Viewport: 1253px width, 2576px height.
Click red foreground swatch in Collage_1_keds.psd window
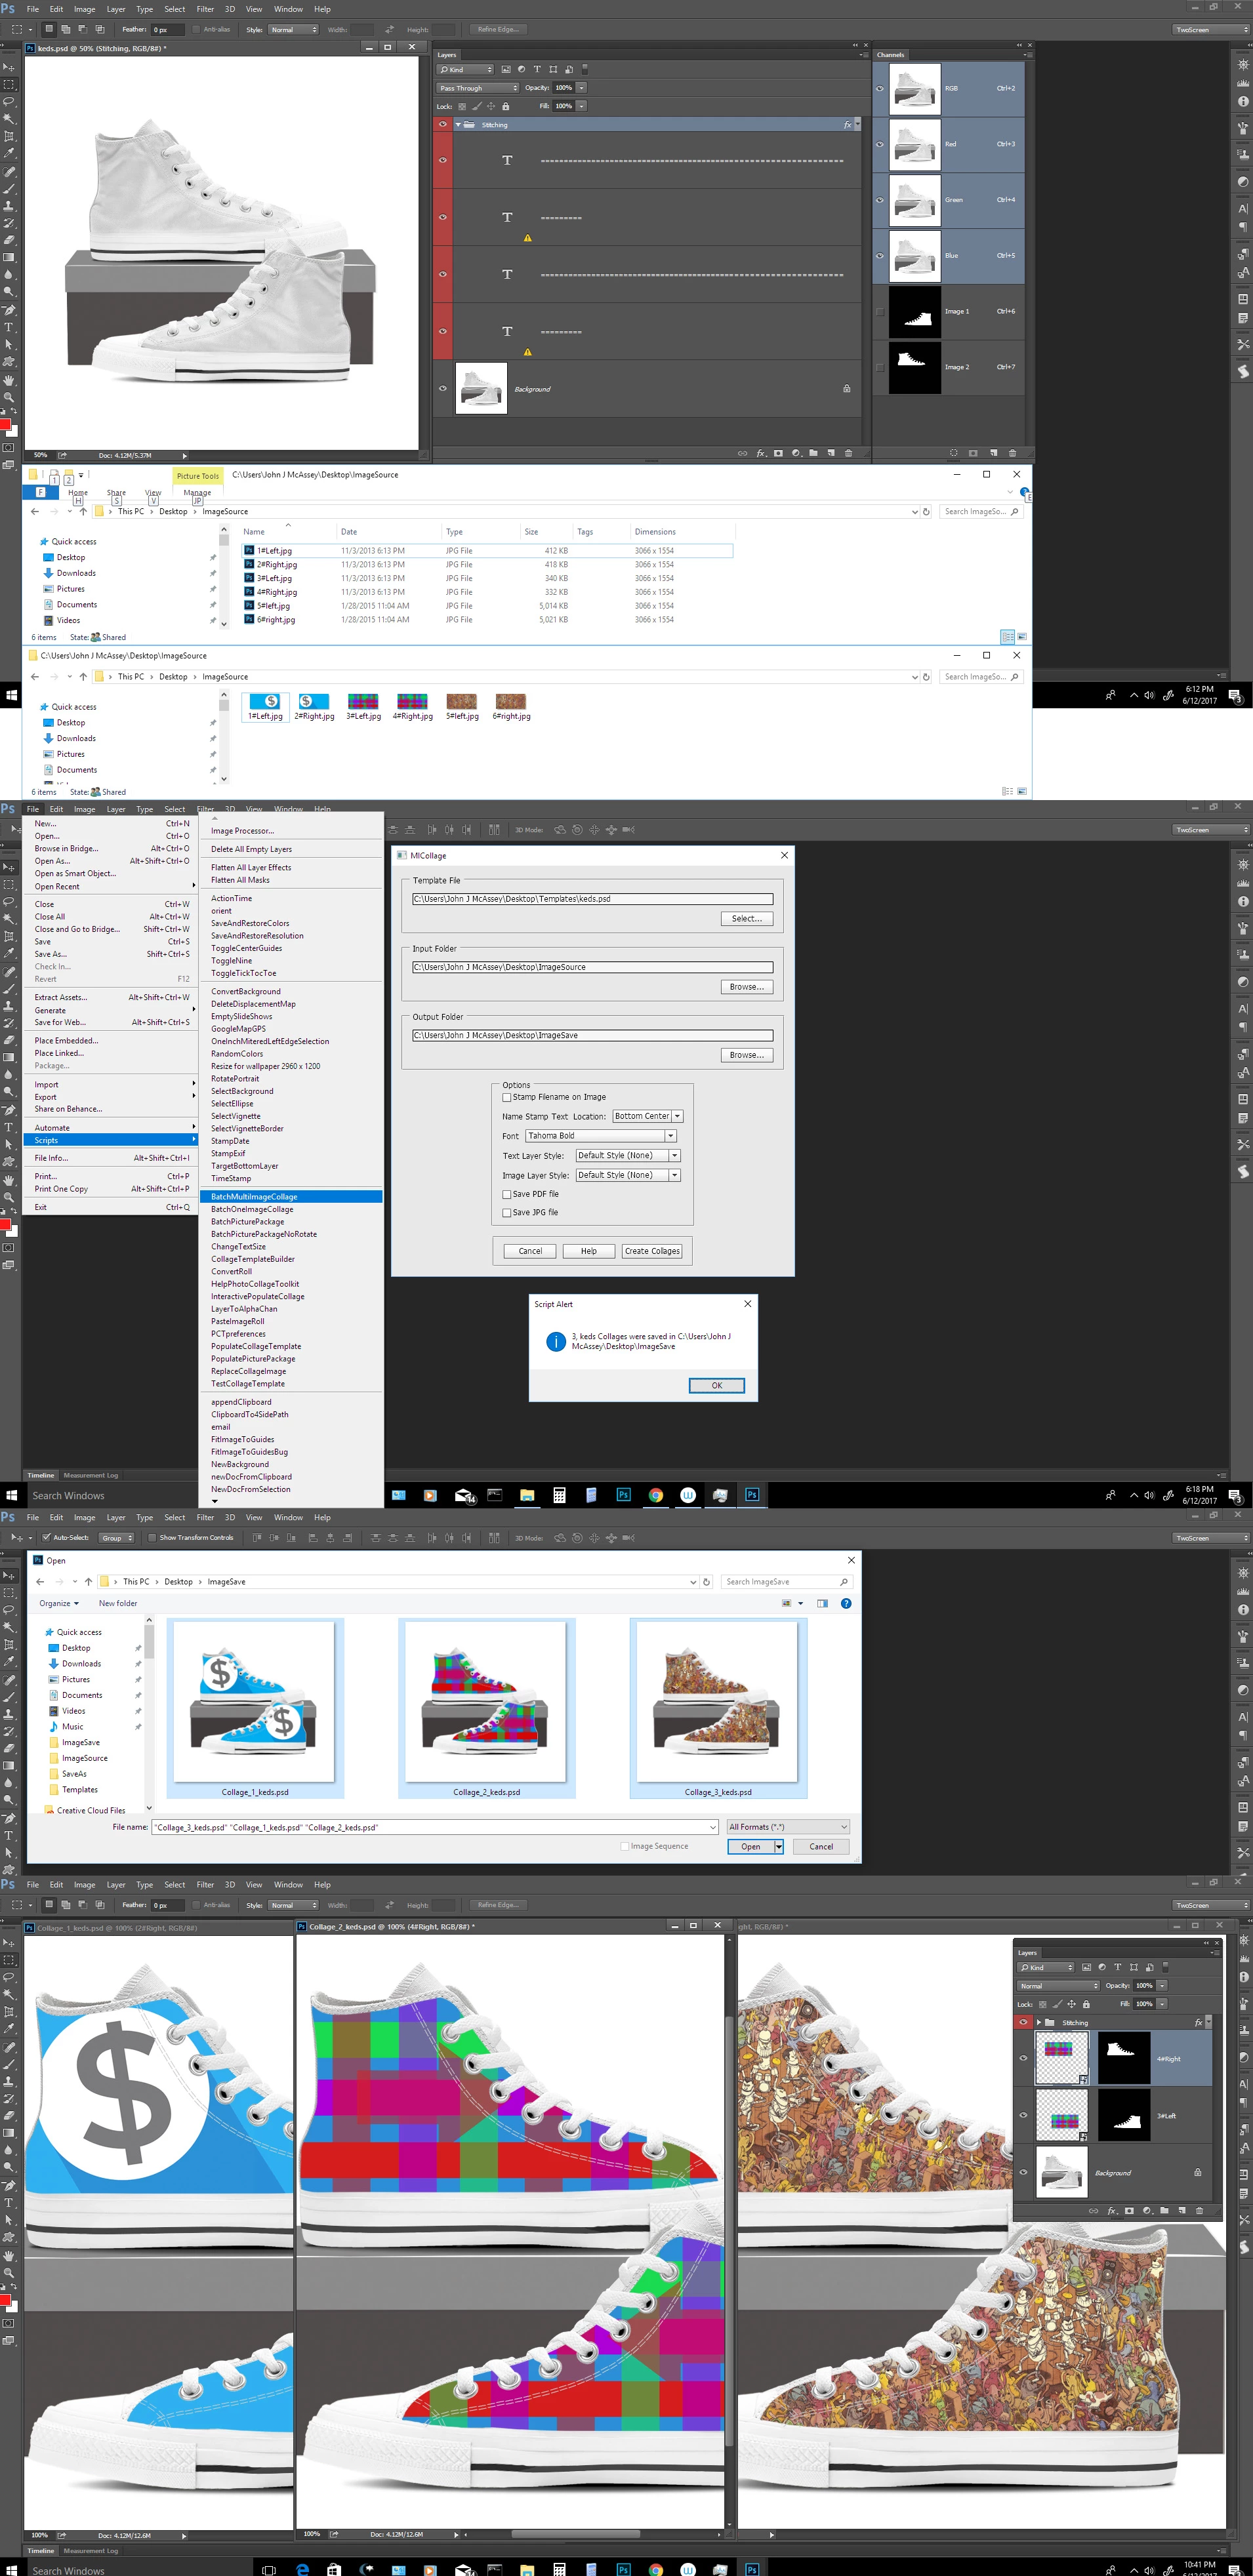coord(4,2300)
